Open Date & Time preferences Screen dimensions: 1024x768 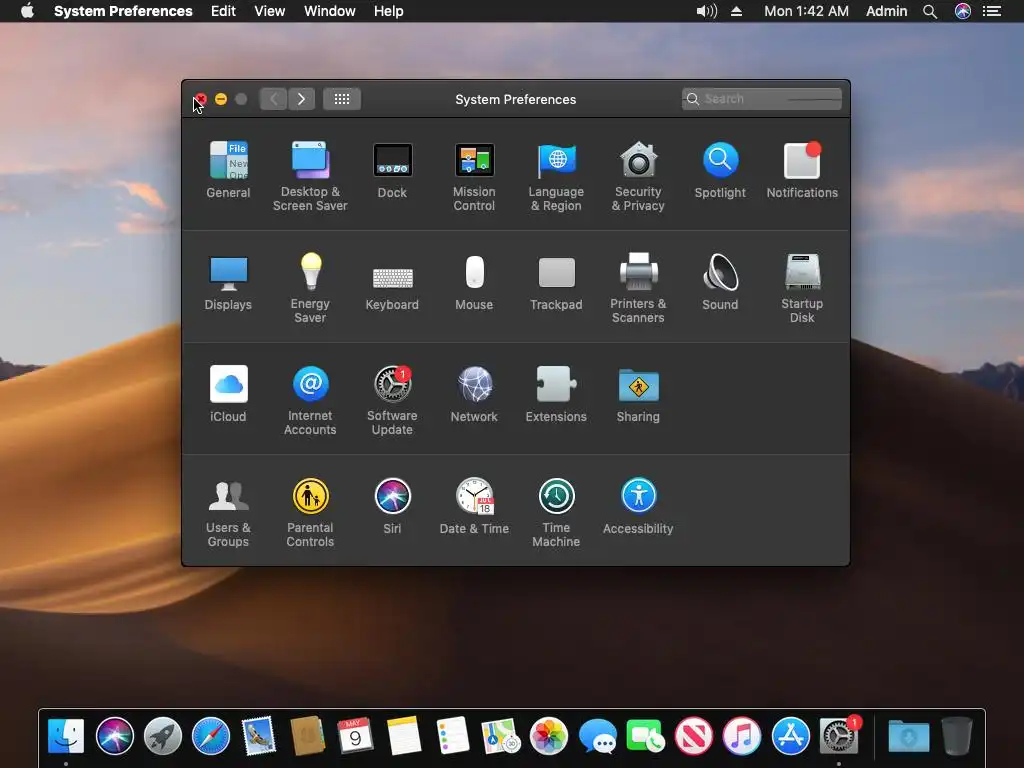pos(474,506)
